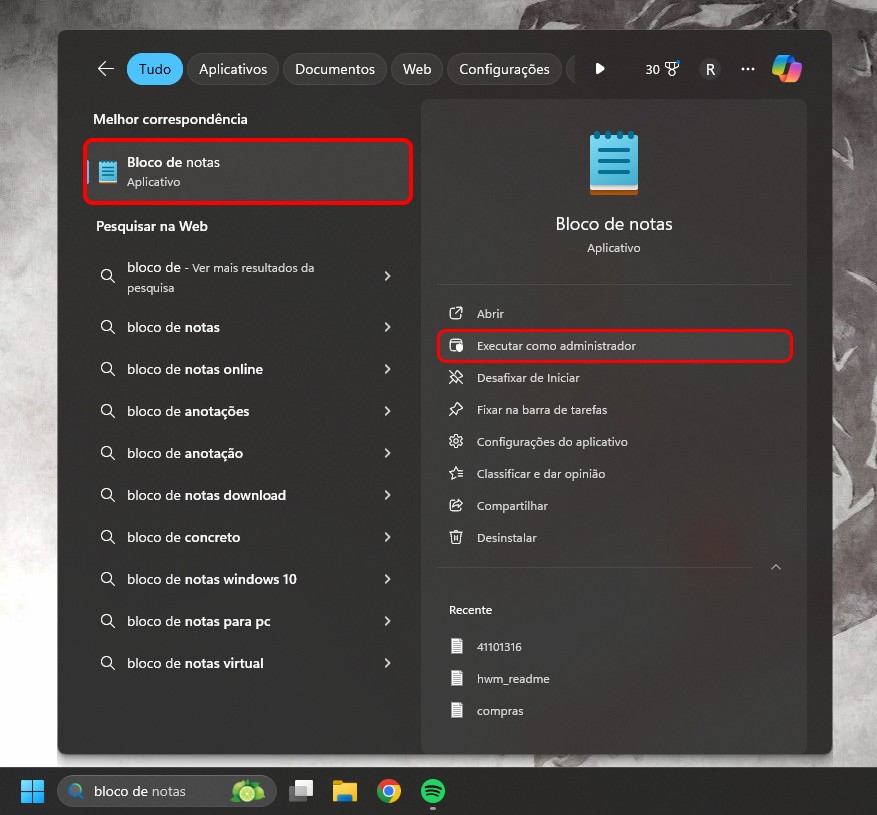877x815 pixels.
Task: Open the recent file hwm_readme
Action: [x=513, y=679]
